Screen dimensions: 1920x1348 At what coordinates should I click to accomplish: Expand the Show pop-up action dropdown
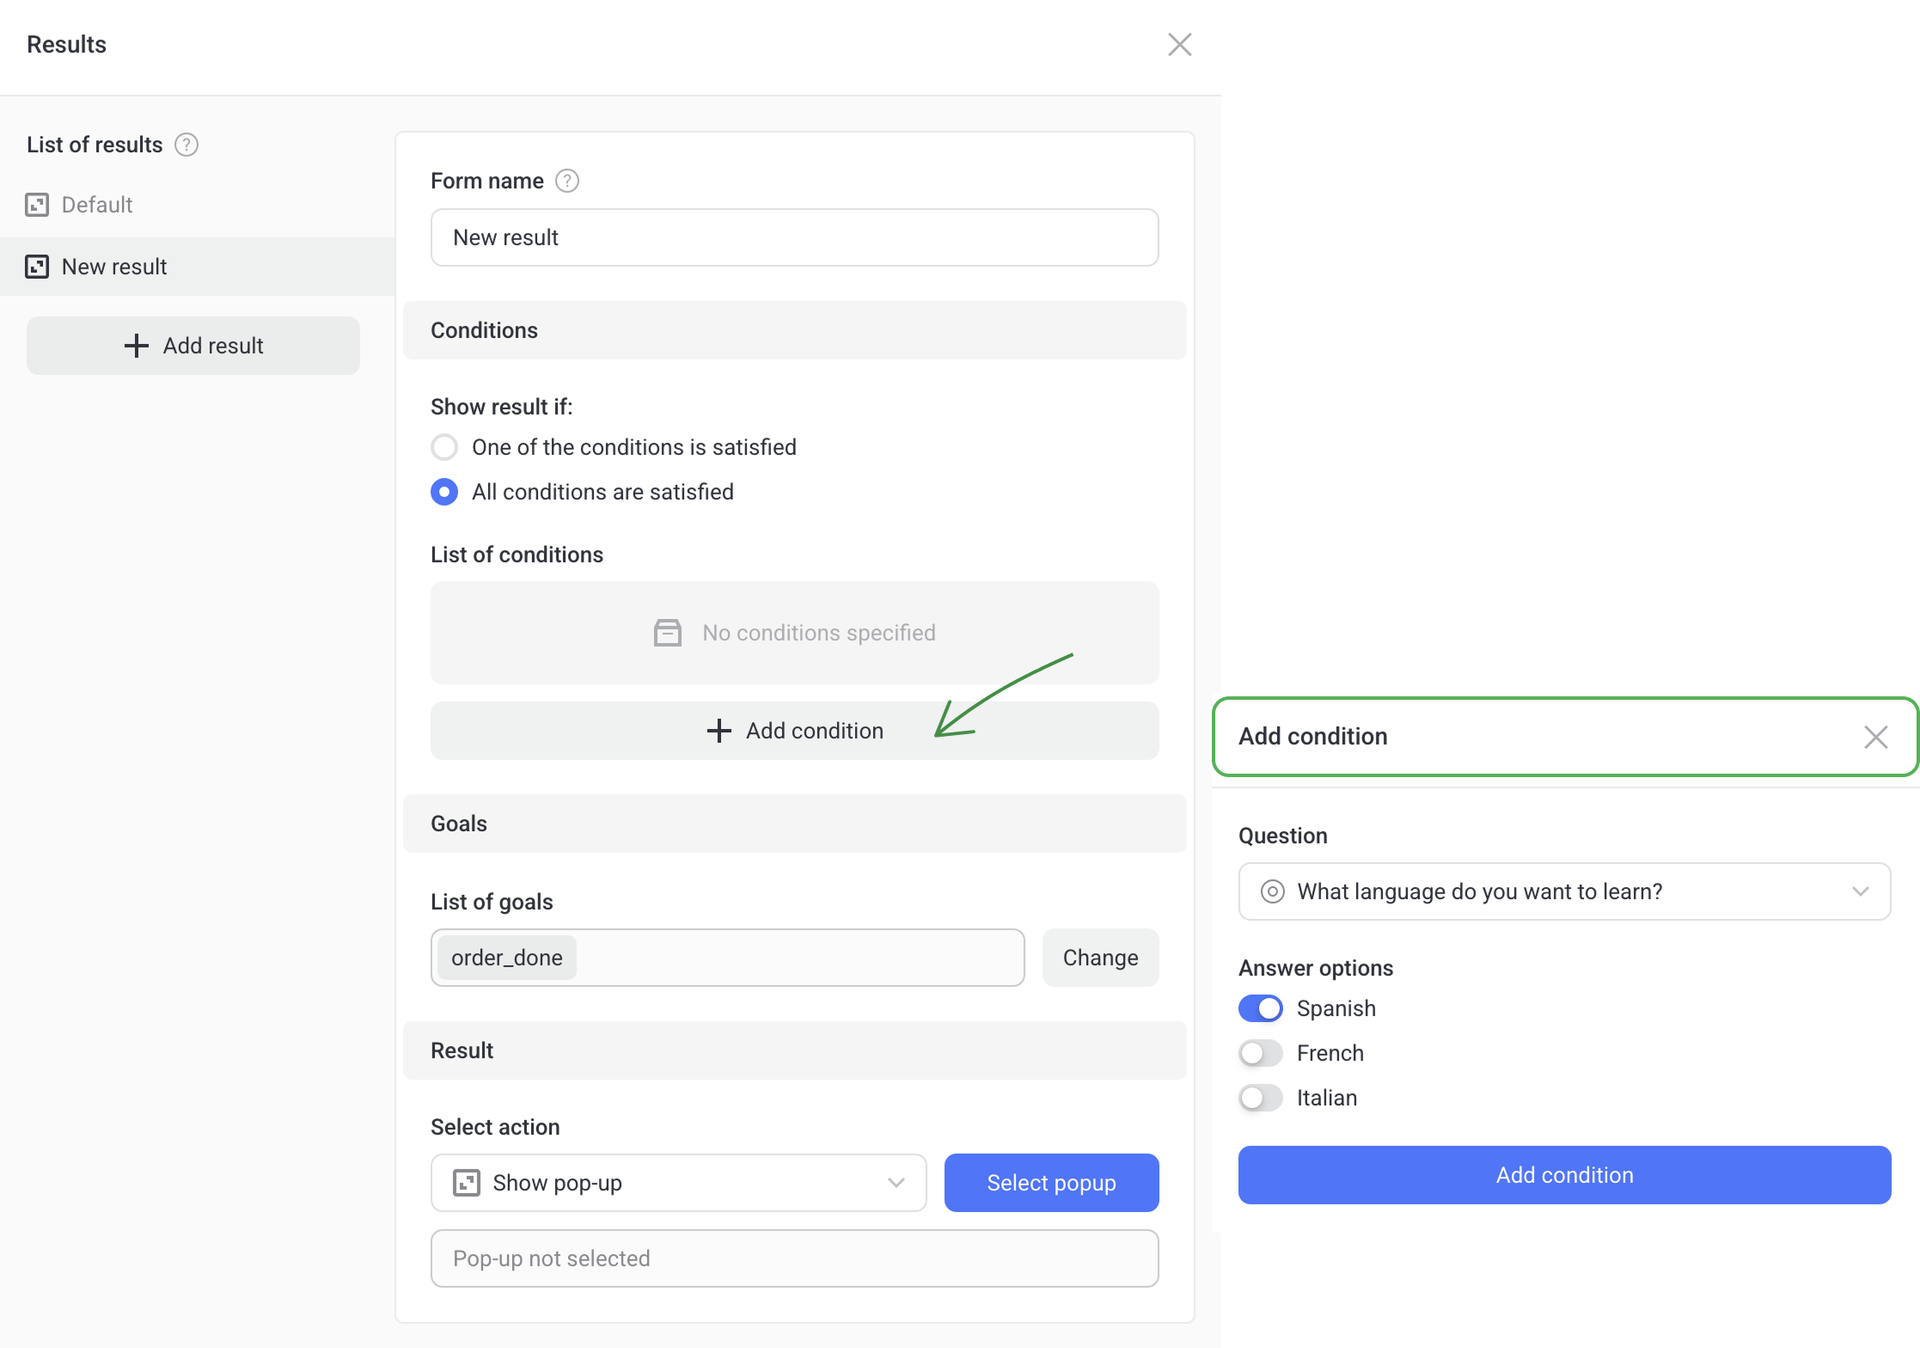pos(678,1183)
